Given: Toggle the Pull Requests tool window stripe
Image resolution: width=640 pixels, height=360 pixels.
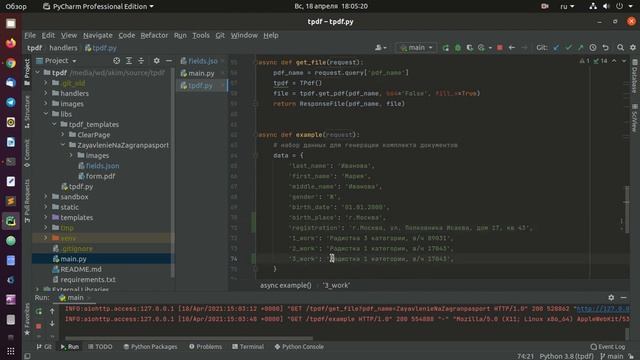Looking at the screenshot, I should (x=27, y=201).
